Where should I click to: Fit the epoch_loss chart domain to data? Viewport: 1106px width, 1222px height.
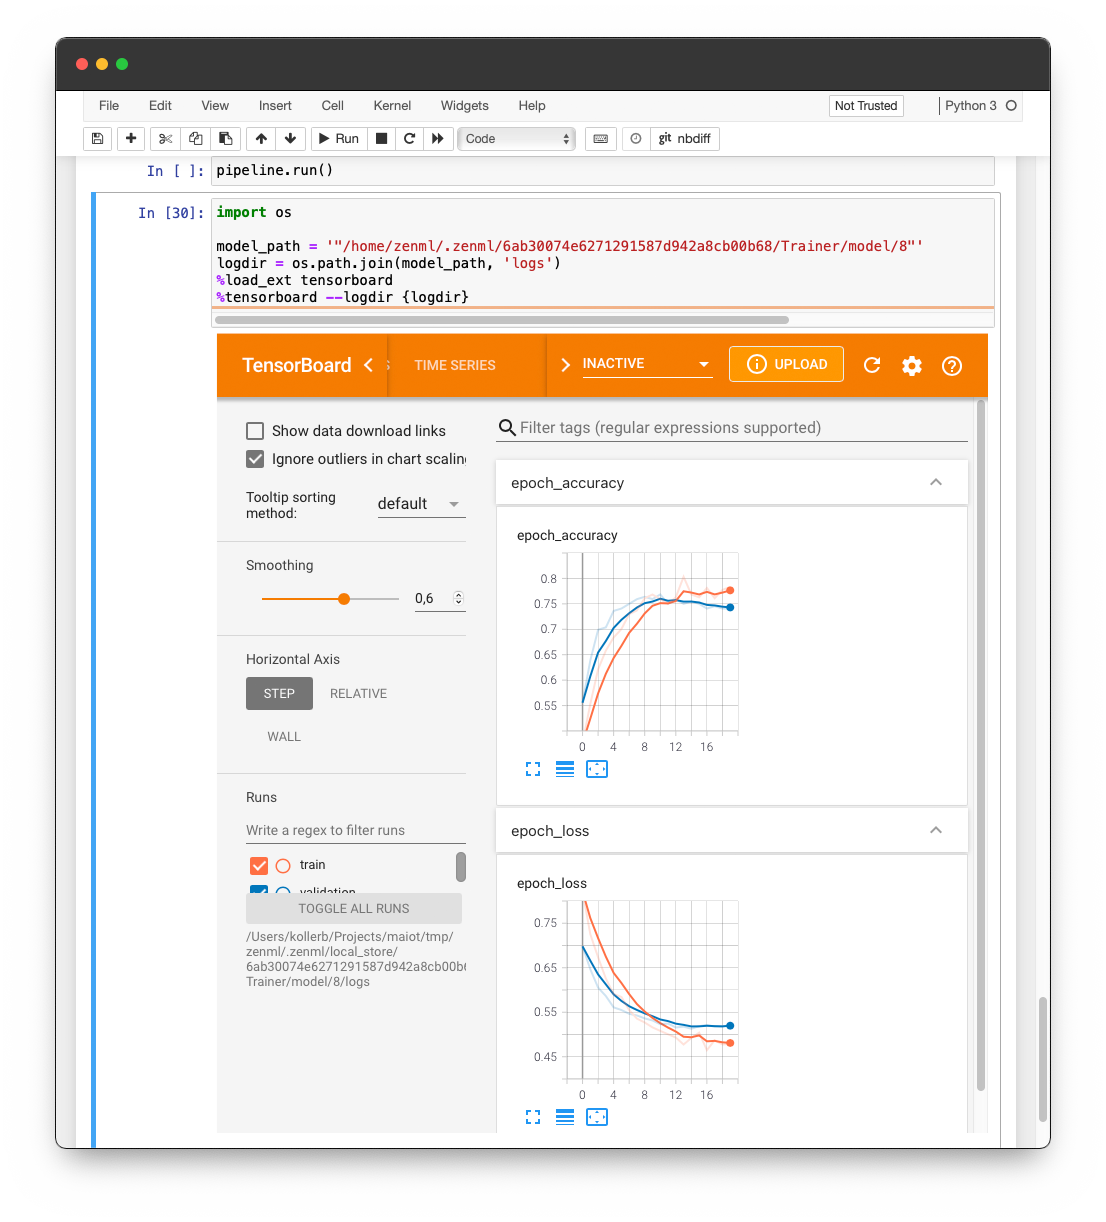tap(597, 1117)
